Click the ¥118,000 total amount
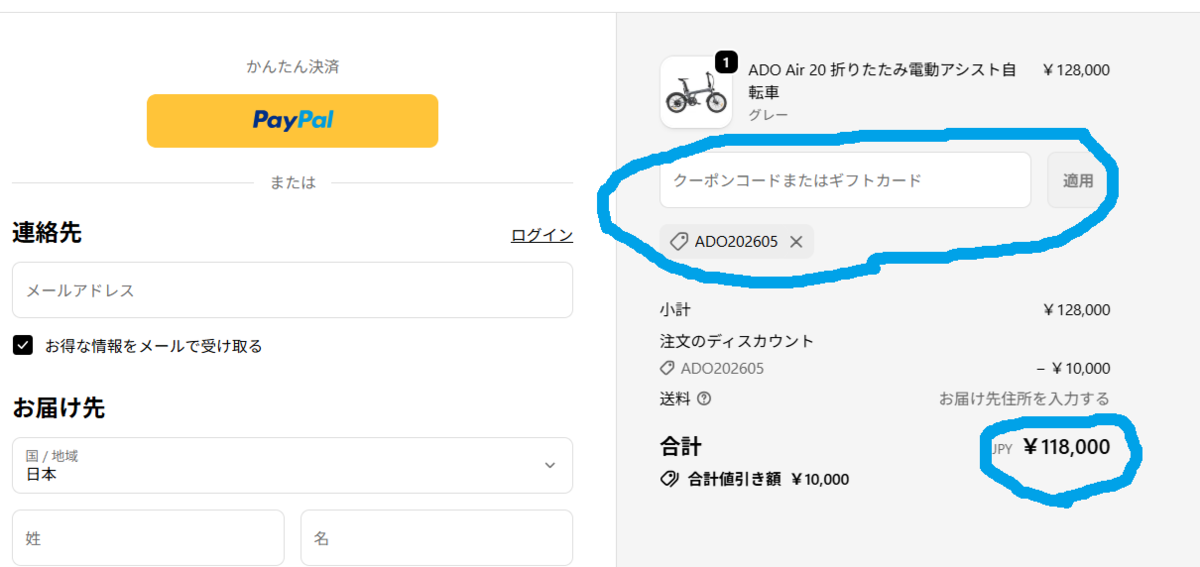 click(1066, 447)
